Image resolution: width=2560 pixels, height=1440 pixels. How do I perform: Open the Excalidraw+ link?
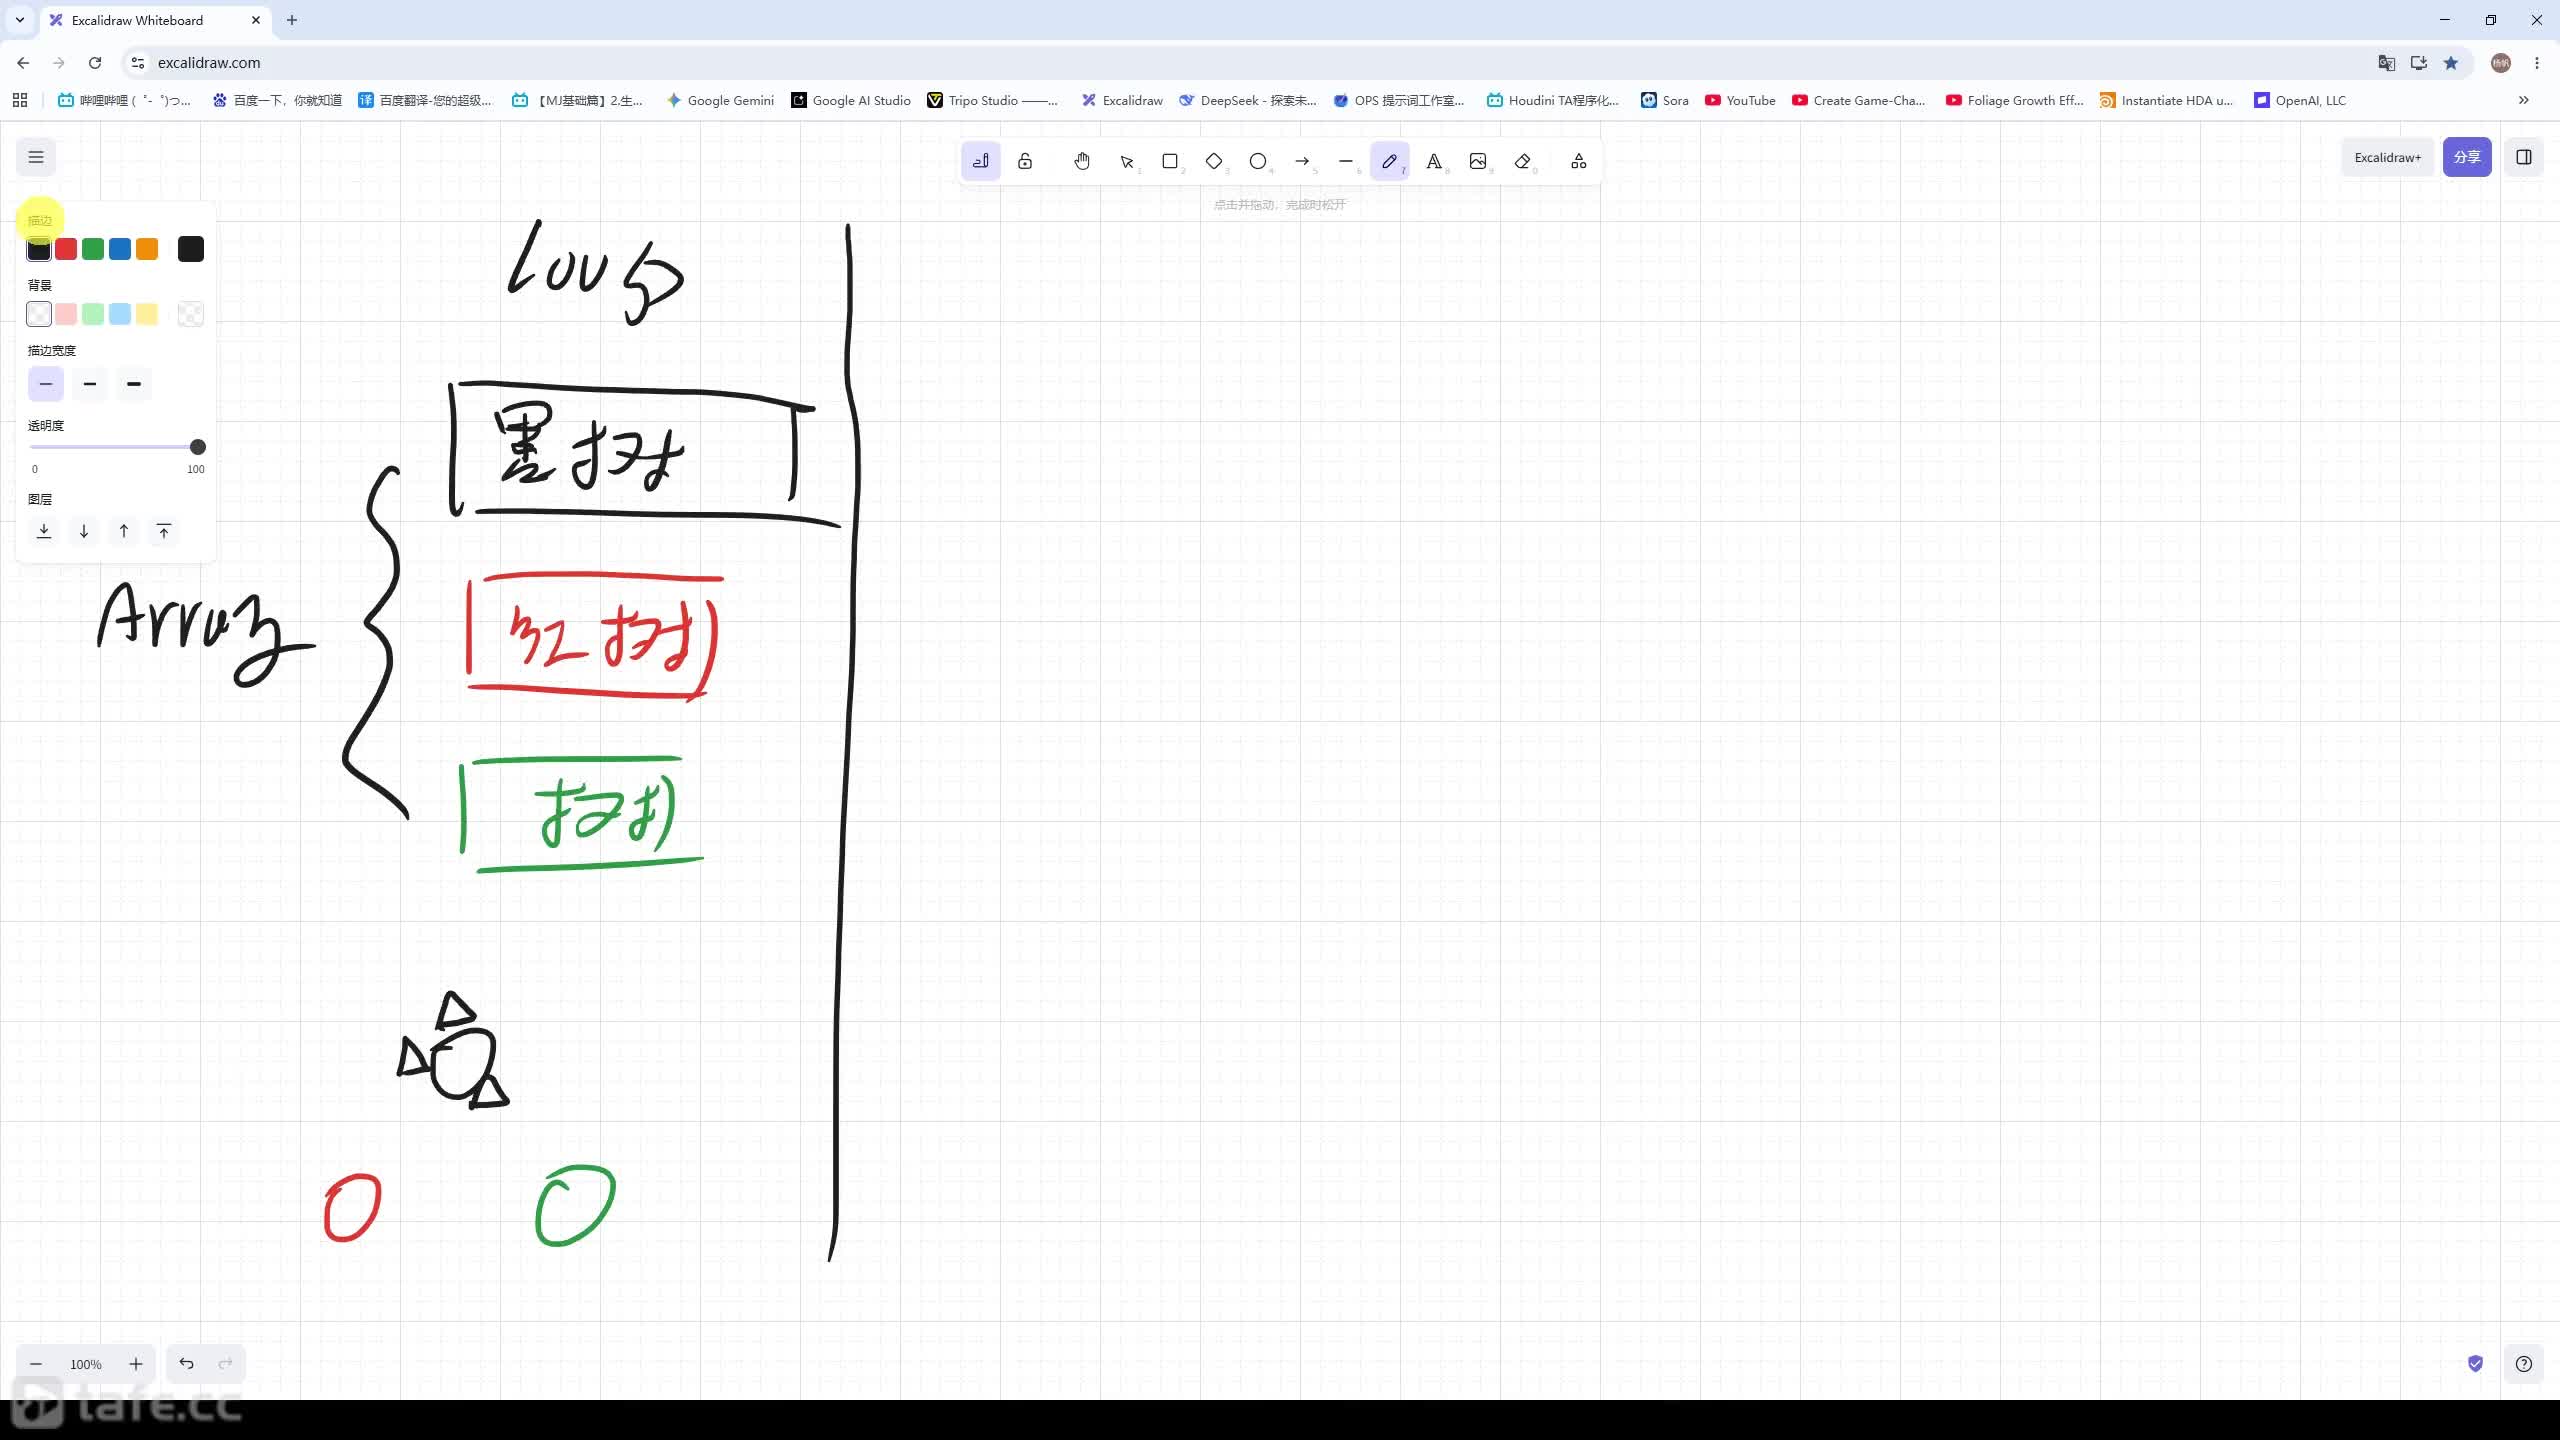2387,157
